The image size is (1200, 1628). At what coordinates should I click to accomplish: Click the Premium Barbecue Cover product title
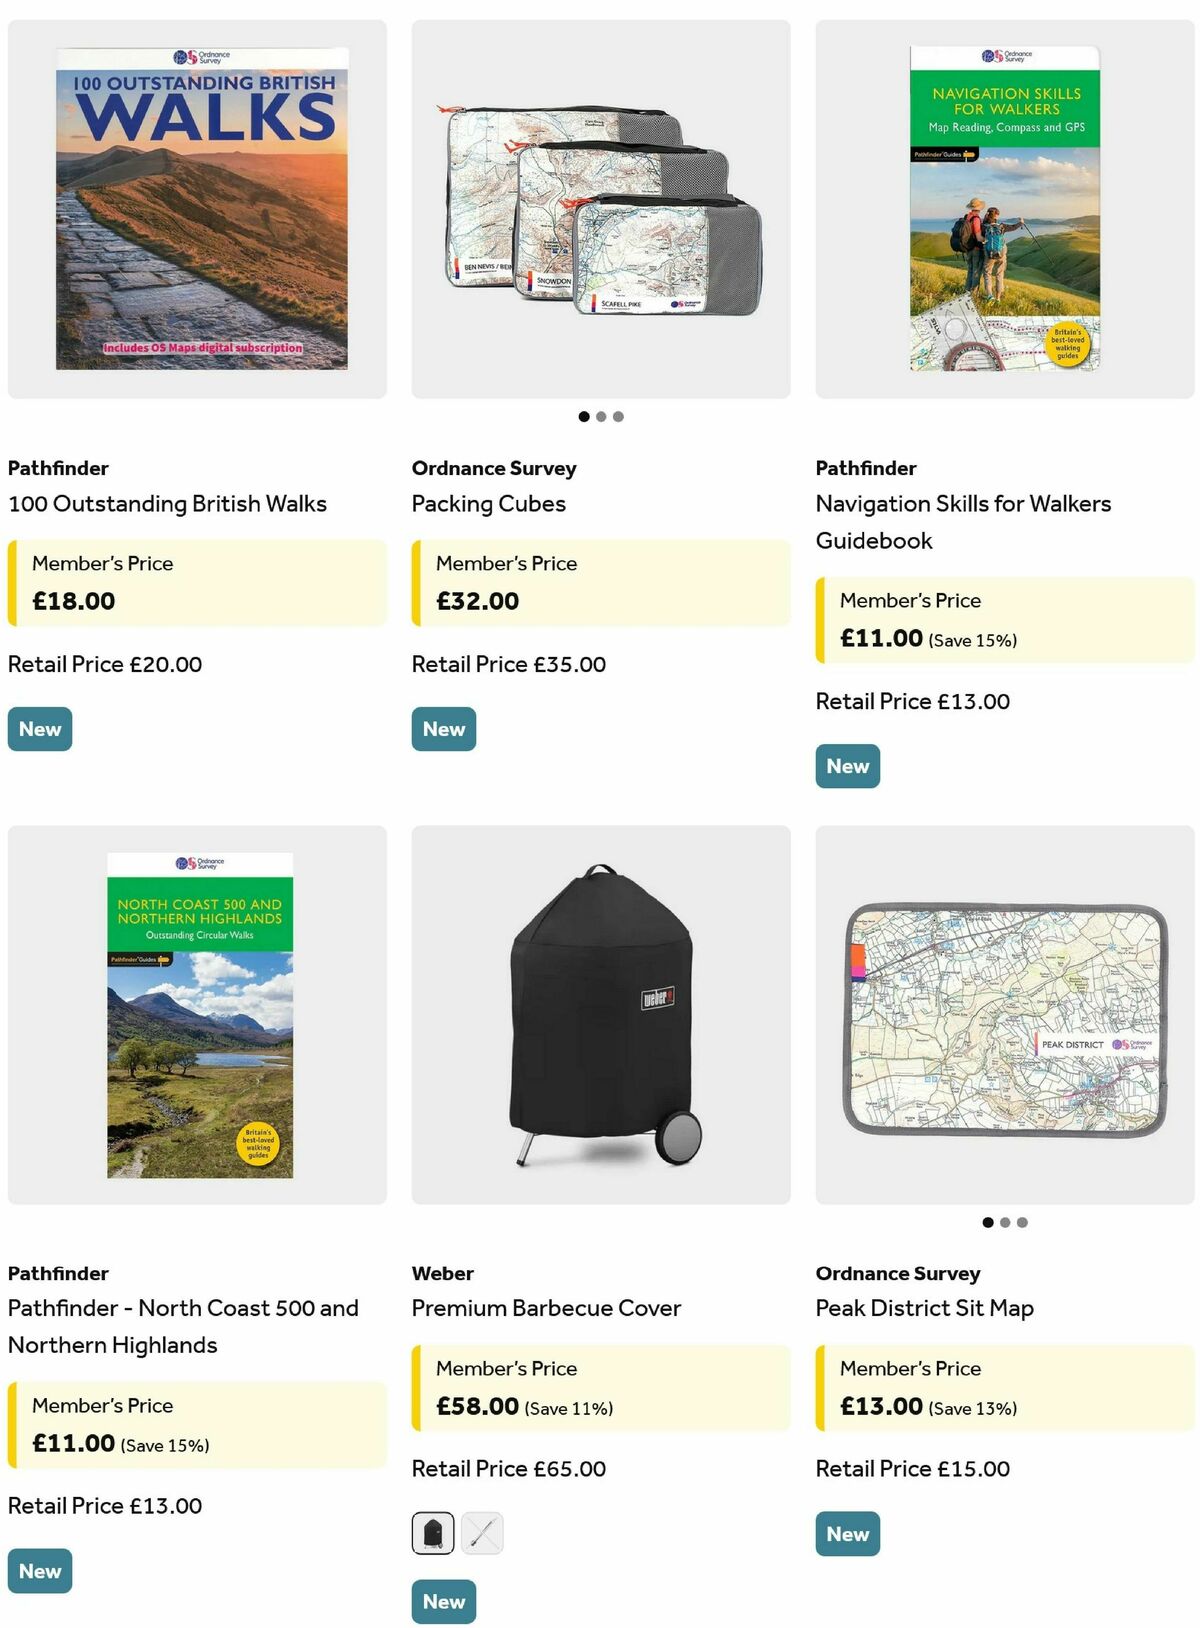[x=546, y=1308]
